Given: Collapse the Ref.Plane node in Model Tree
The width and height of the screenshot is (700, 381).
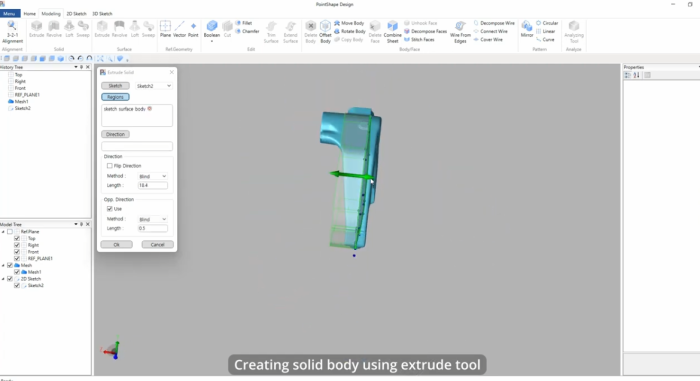Looking at the screenshot, I should coord(3,232).
